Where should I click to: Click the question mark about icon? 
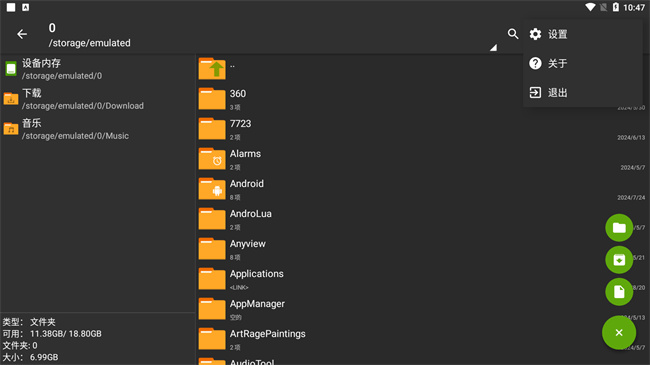(535, 63)
